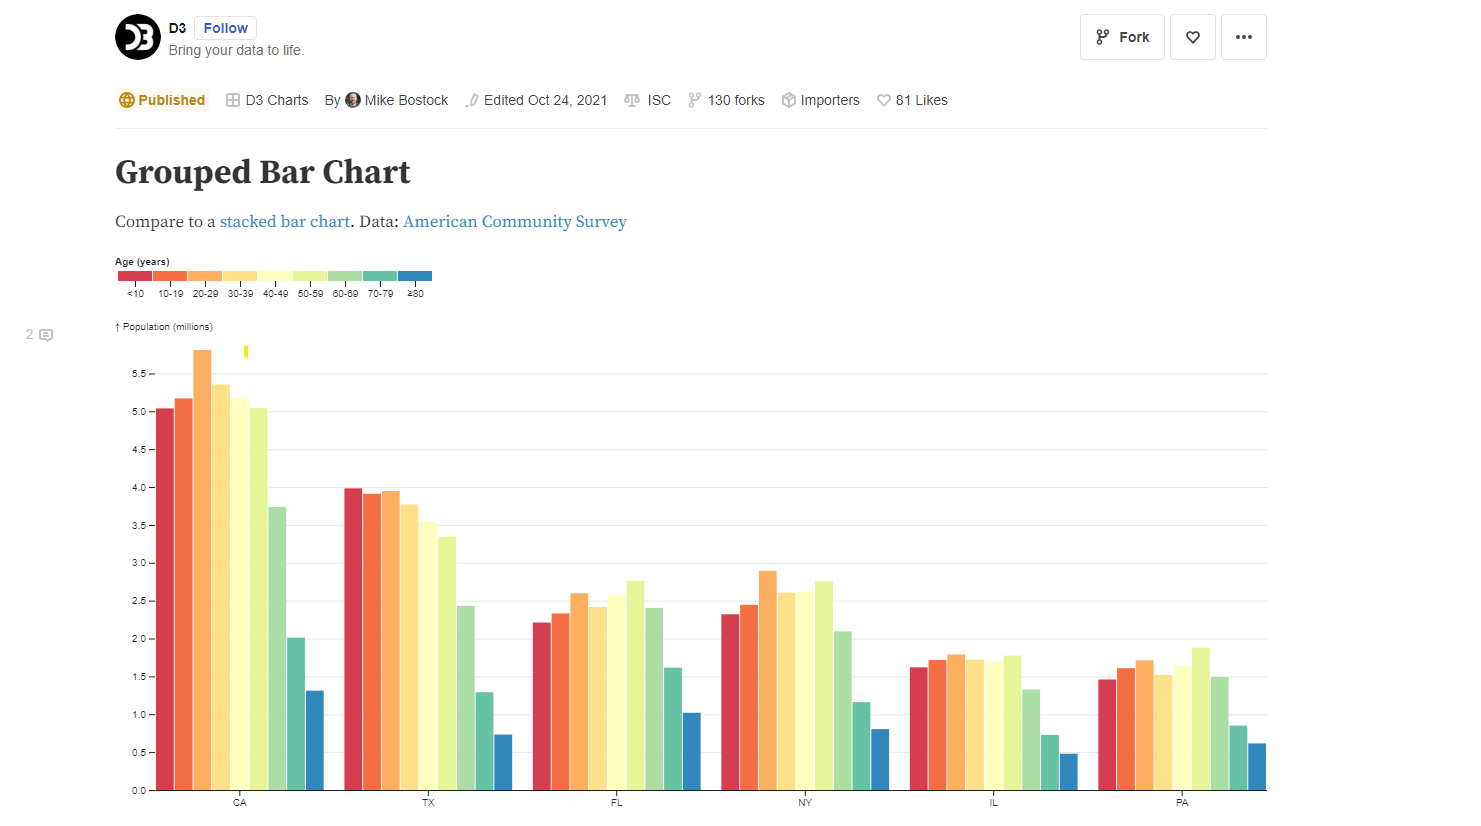
Task: Open the D3 Charts collection
Action: tap(267, 100)
